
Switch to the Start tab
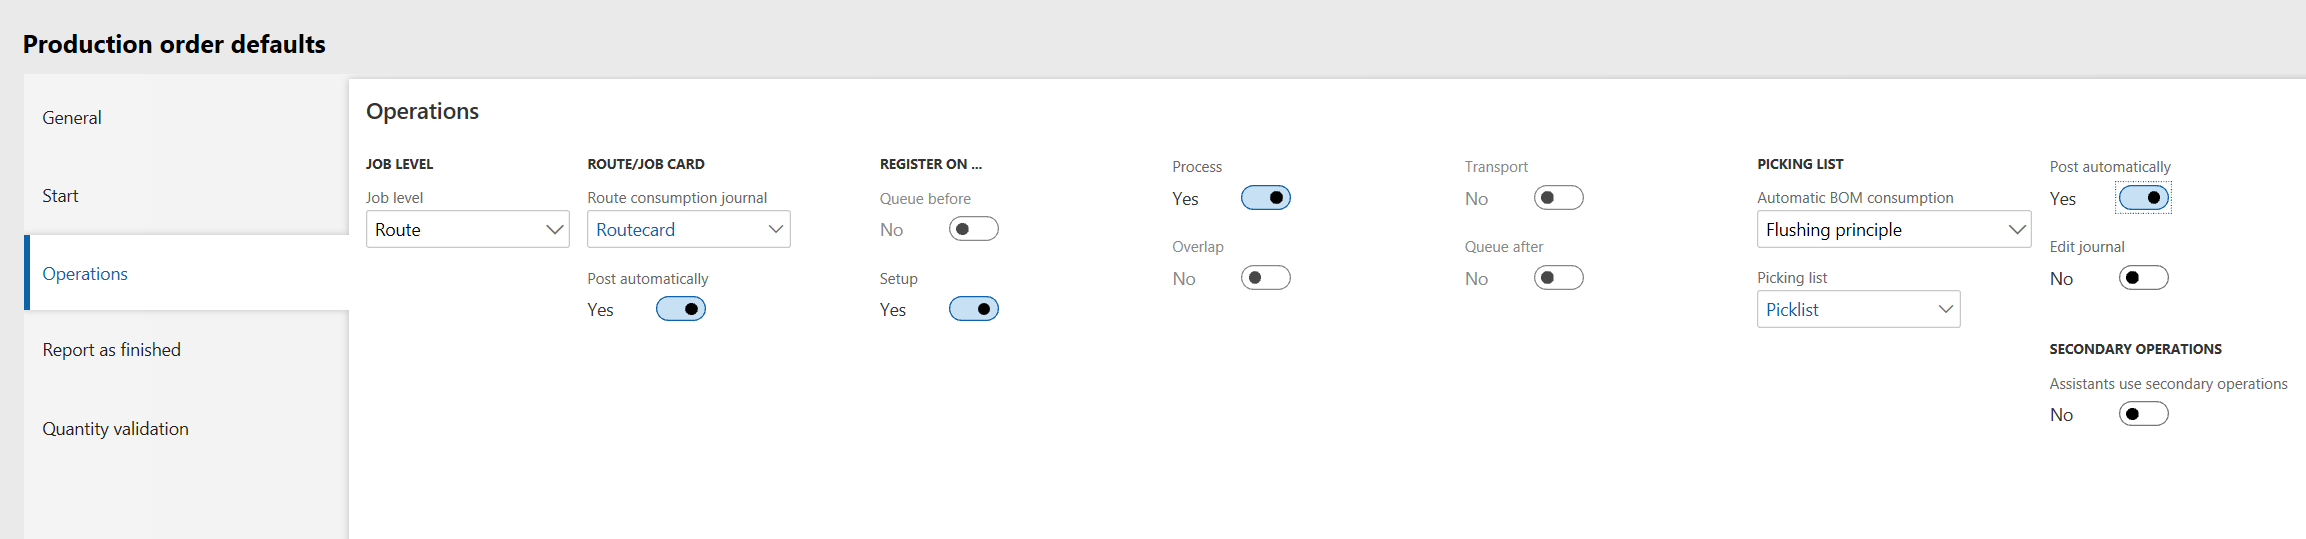click(60, 196)
